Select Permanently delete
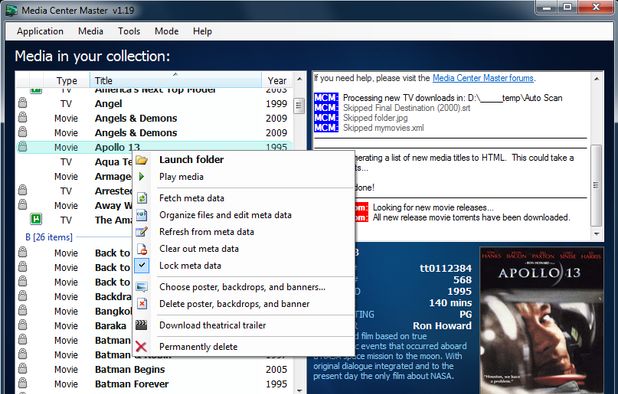 pos(244,347)
